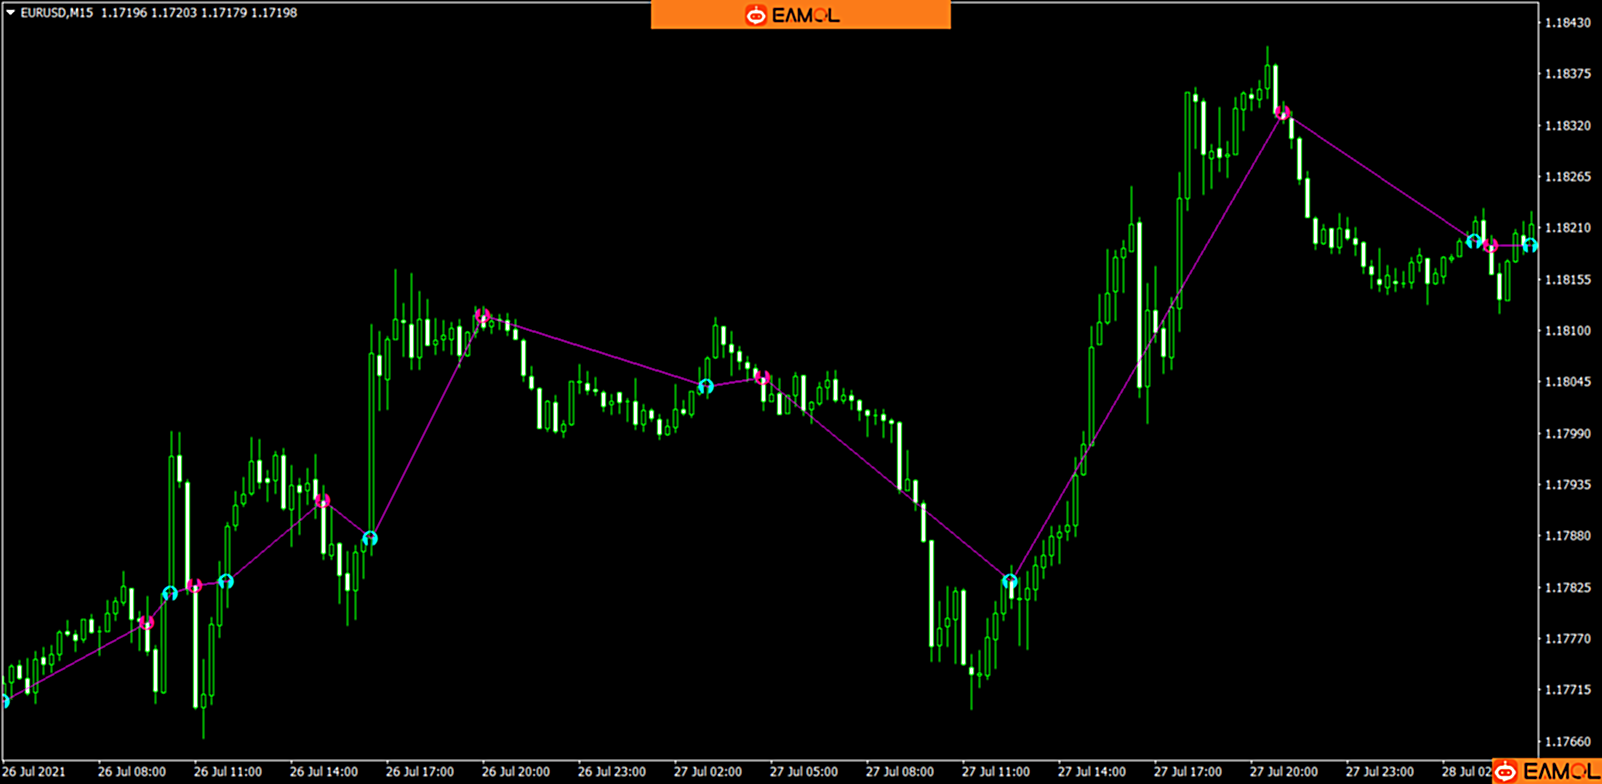Image resolution: width=1602 pixels, height=784 pixels.
Task: Select the cyan marker at the 27 Jul 11:00 low
Action: point(1010,581)
